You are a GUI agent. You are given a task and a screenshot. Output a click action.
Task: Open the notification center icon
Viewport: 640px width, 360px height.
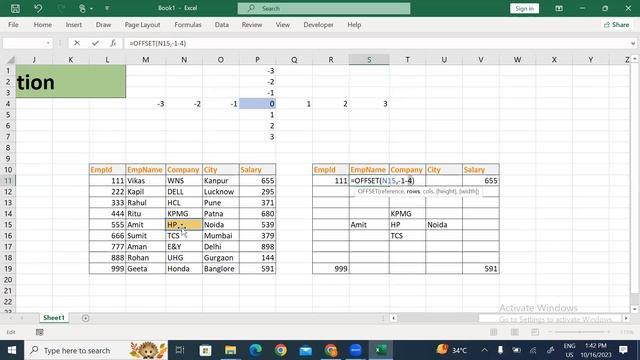click(x=623, y=350)
